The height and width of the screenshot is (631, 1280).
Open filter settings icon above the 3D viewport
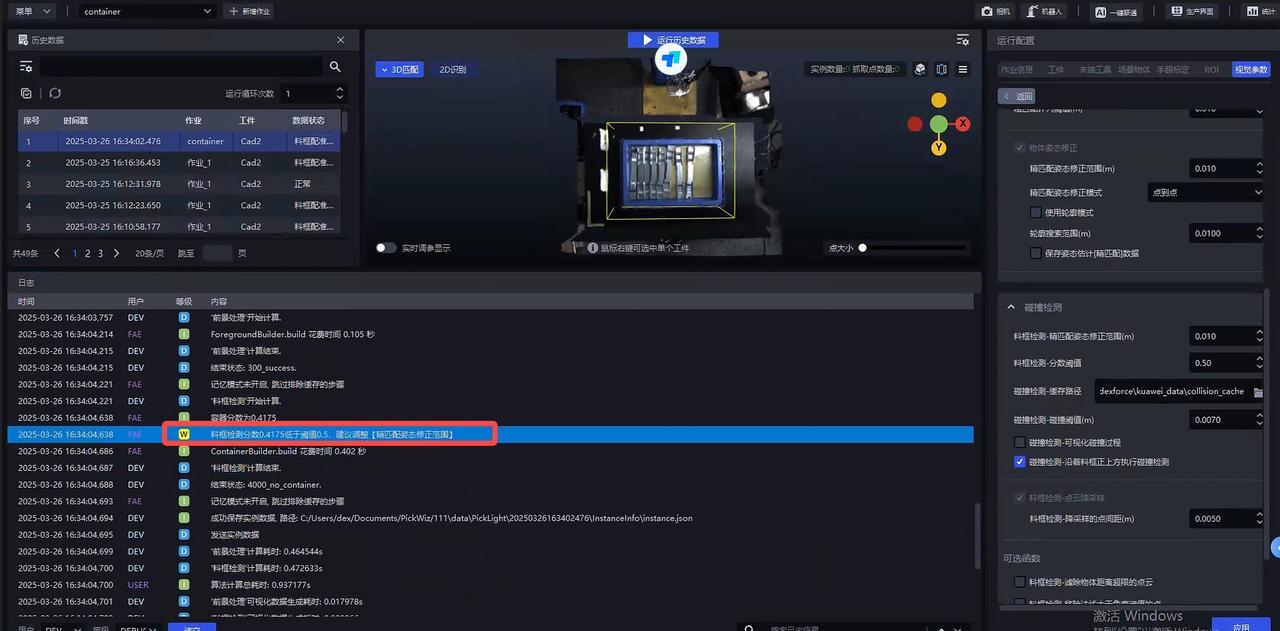click(x=962, y=40)
